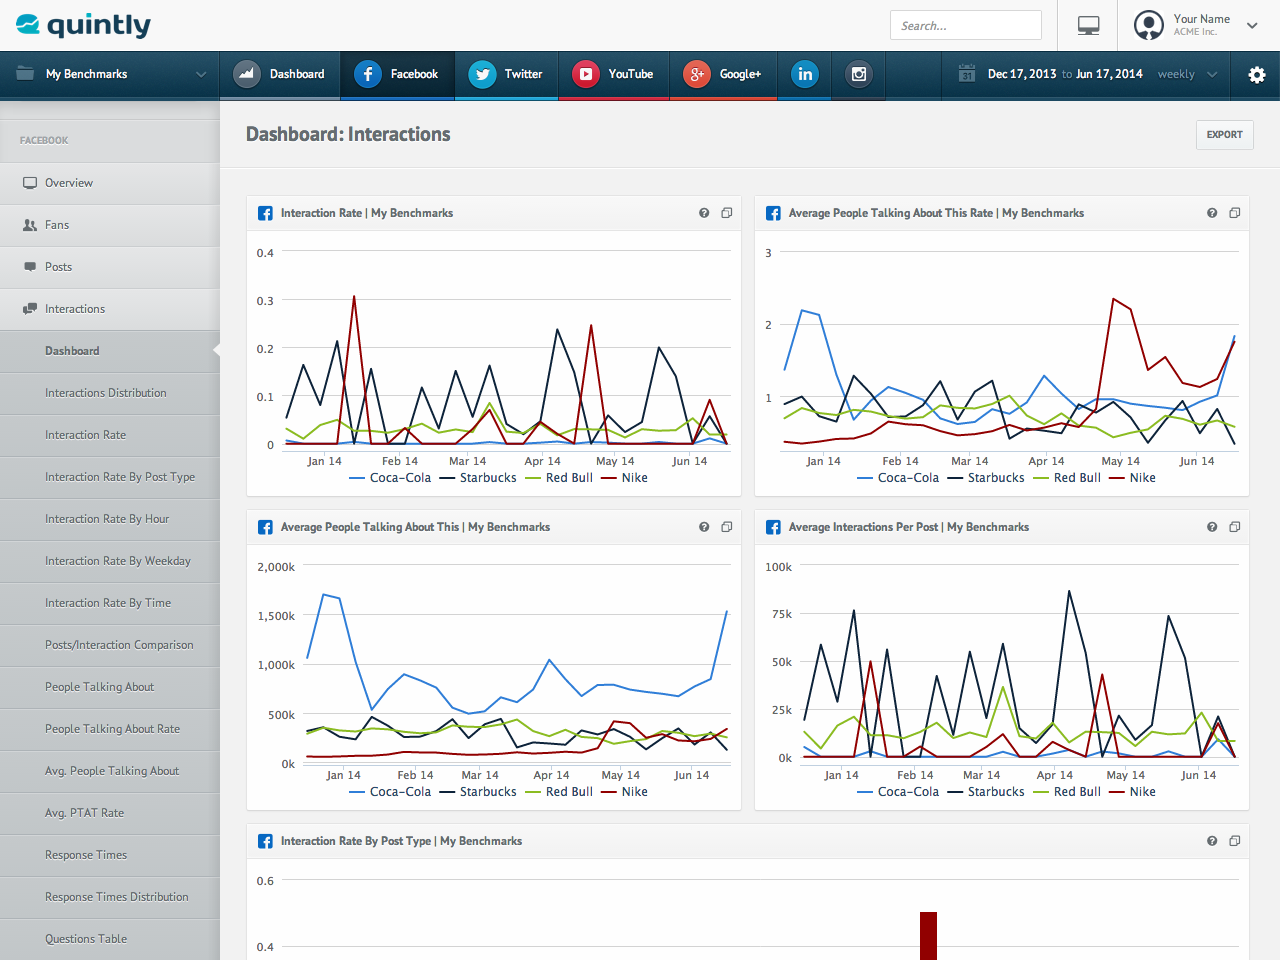The height and width of the screenshot is (960, 1280).
Task: Click the quintly logo
Action: (82, 25)
